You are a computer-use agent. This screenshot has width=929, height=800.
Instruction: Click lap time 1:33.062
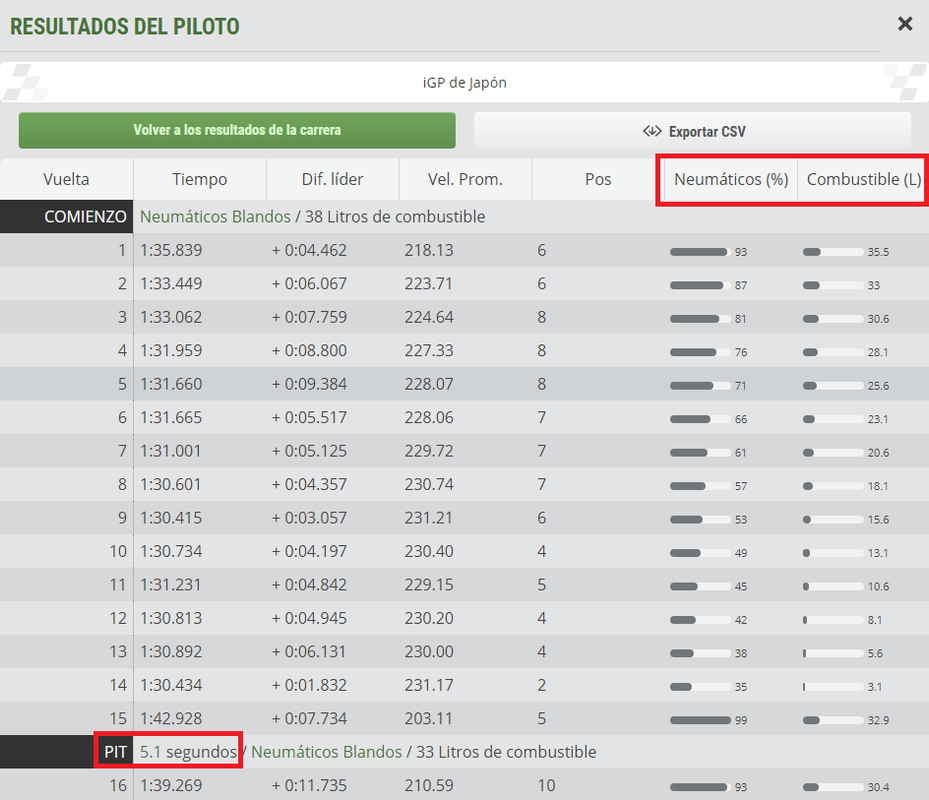pyautogui.click(x=171, y=317)
